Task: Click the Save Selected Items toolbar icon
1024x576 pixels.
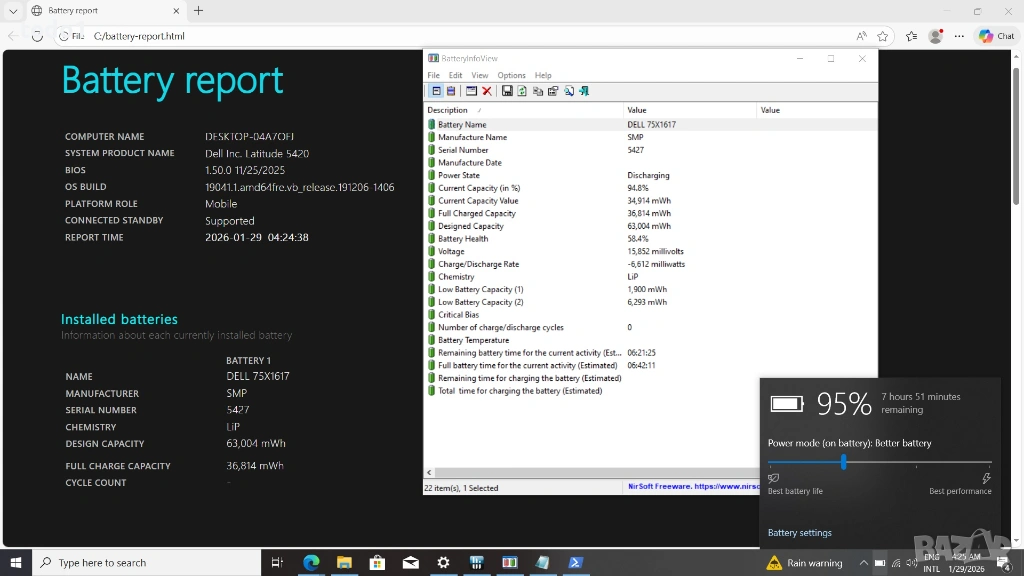Action: 507,91
